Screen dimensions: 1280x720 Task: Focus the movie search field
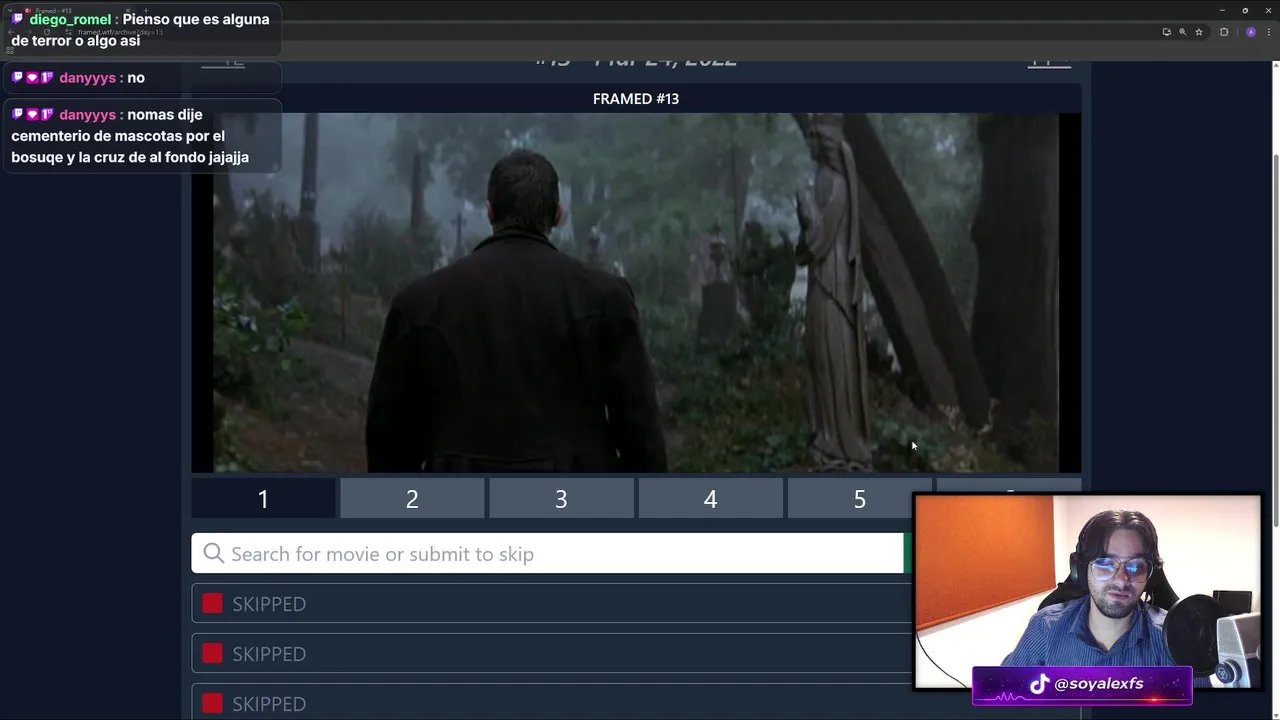pyautogui.click(x=547, y=553)
